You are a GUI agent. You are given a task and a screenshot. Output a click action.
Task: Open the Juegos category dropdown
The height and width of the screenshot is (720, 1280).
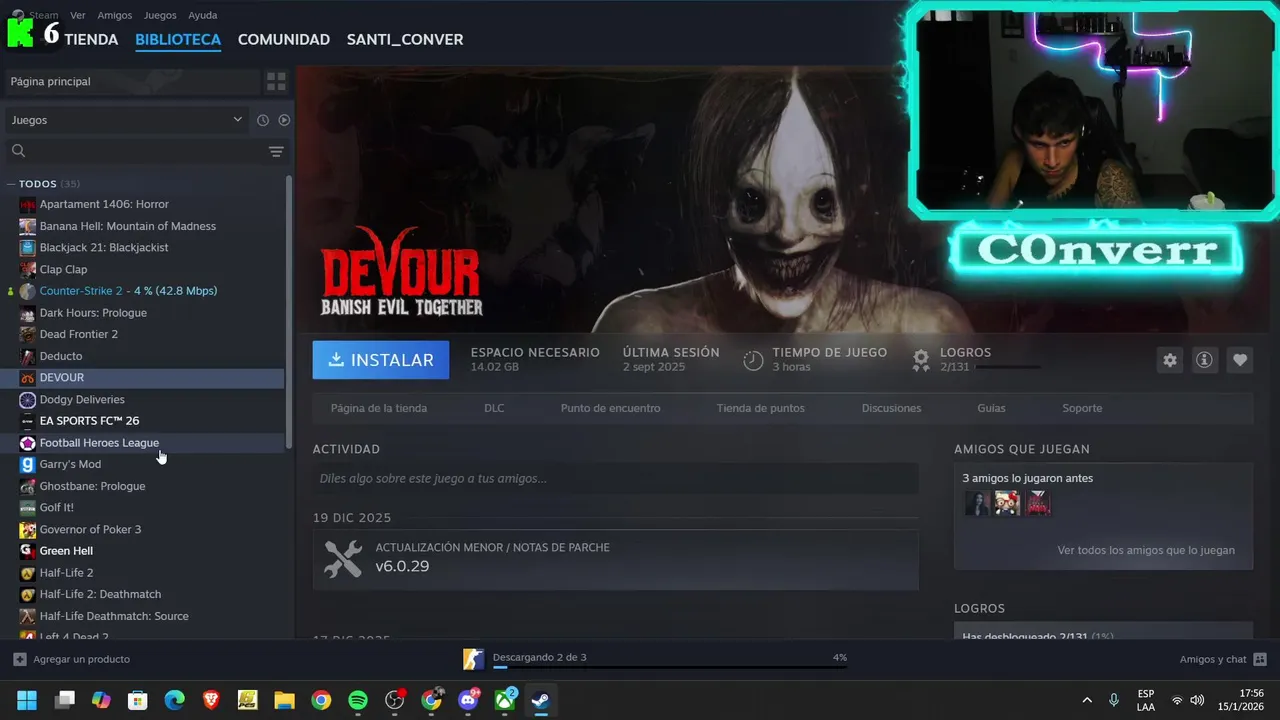click(x=126, y=120)
